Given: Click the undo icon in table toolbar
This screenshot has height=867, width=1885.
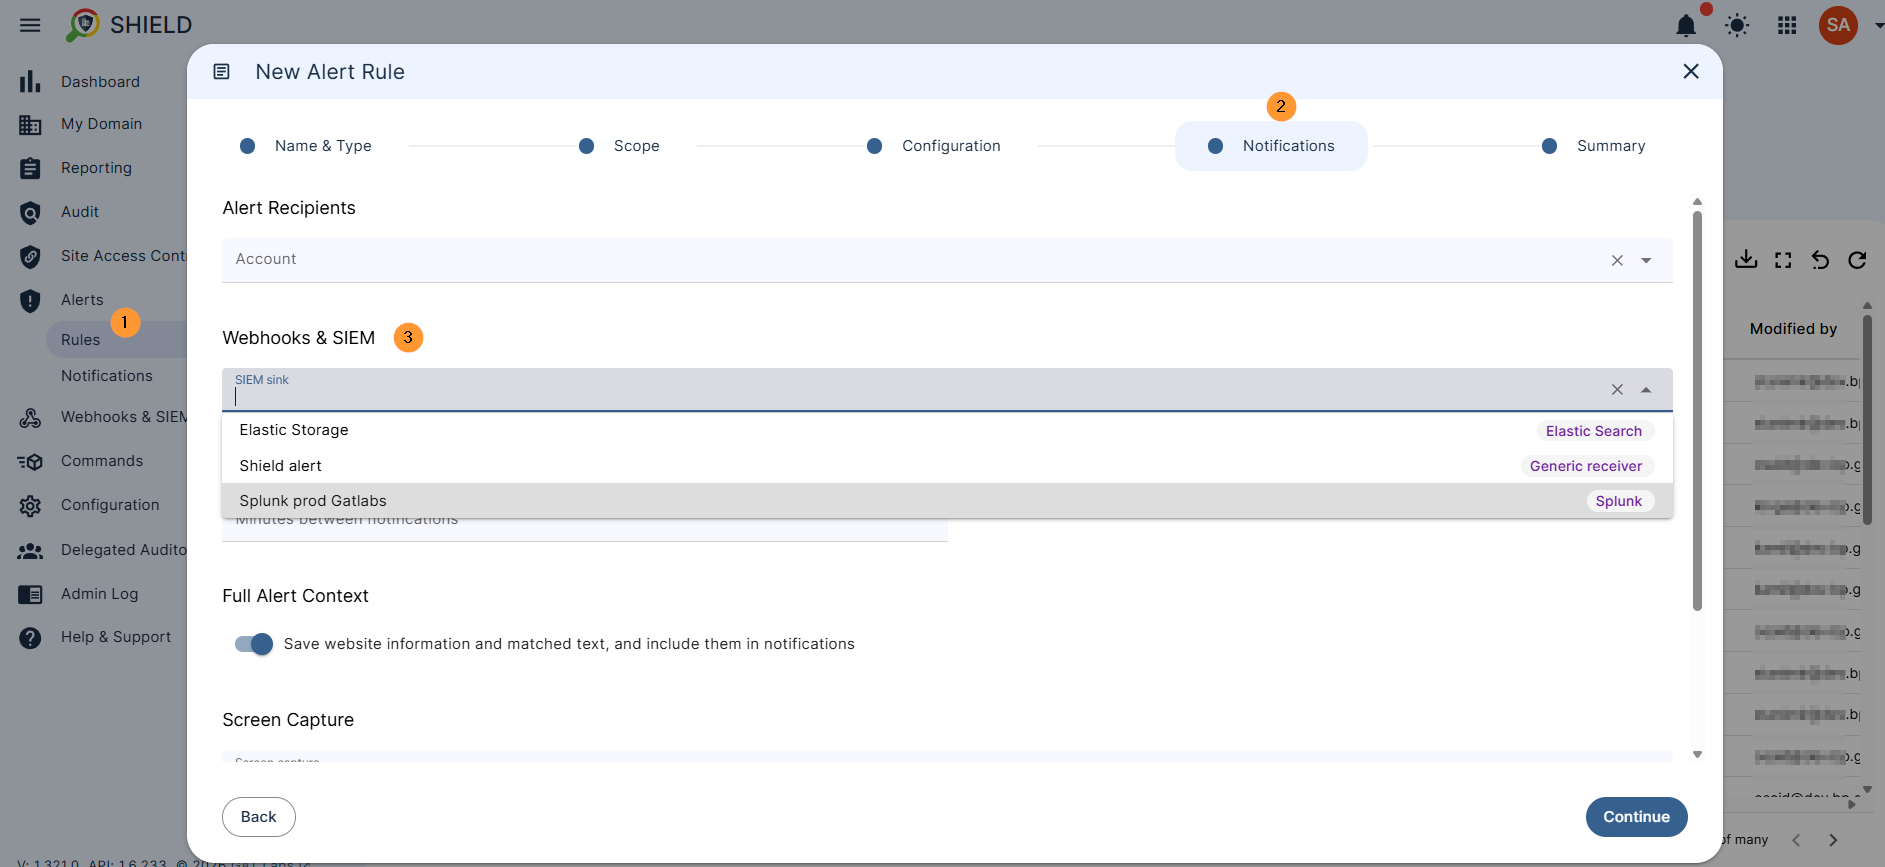Looking at the screenshot, I should click(x=1820, y=260).
